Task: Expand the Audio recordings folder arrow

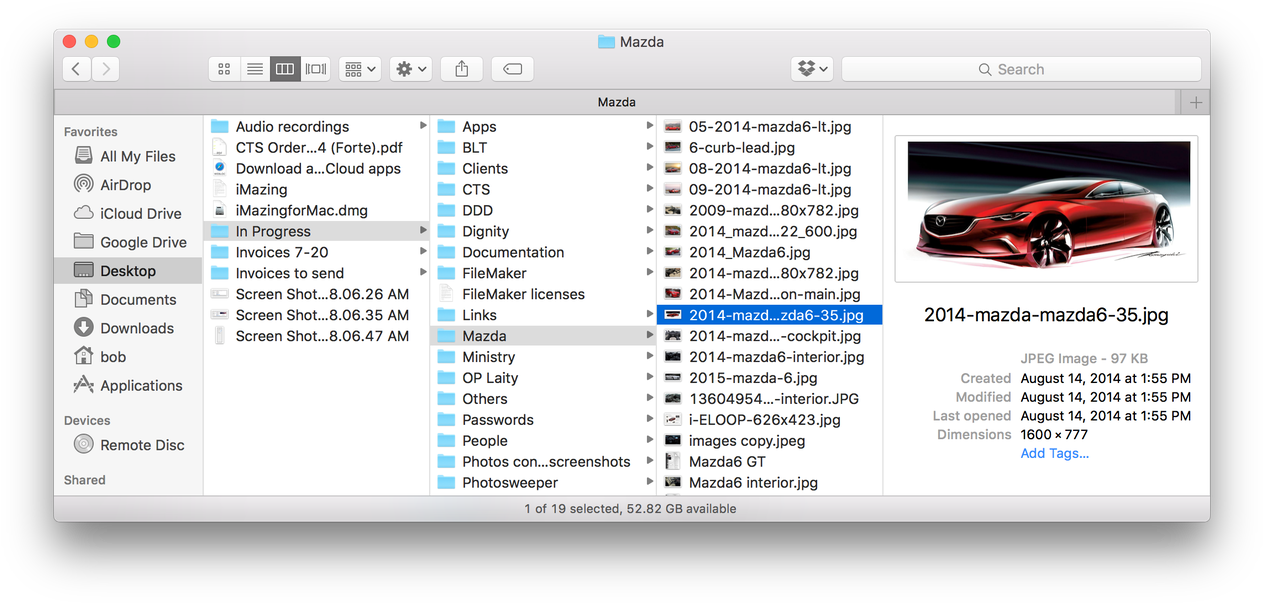Action: point(424,126)
